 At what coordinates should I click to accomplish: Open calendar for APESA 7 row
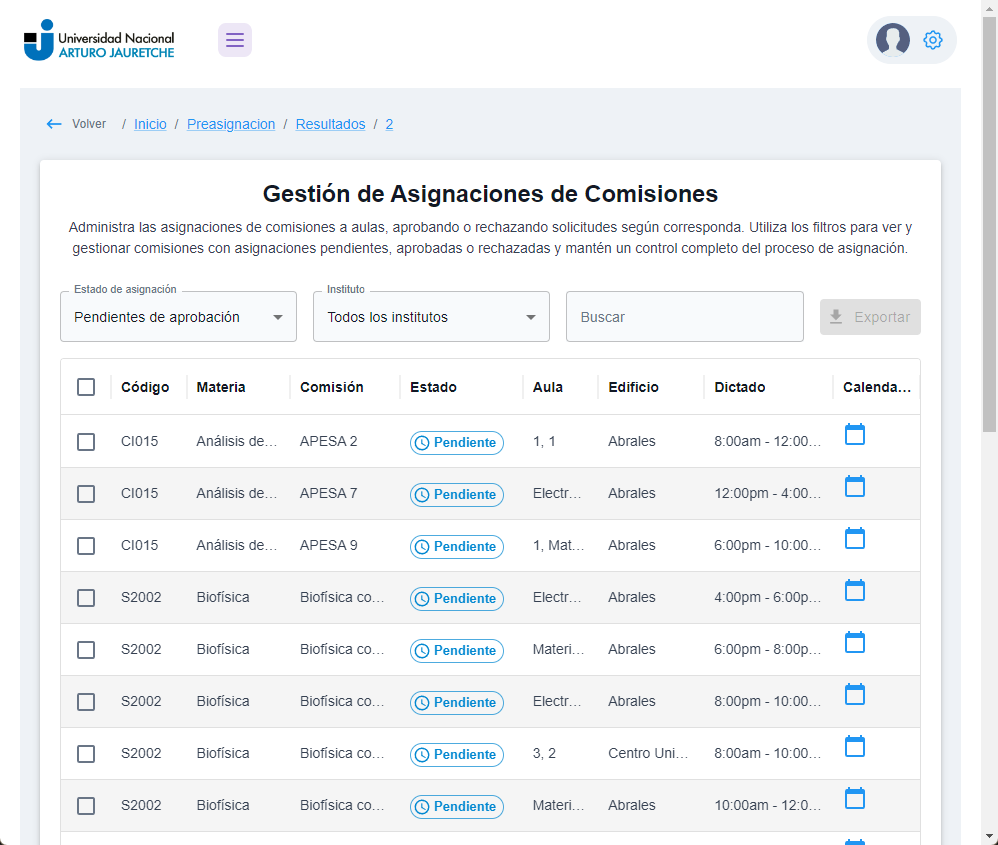pyautogui.click(x=854, y=487)
